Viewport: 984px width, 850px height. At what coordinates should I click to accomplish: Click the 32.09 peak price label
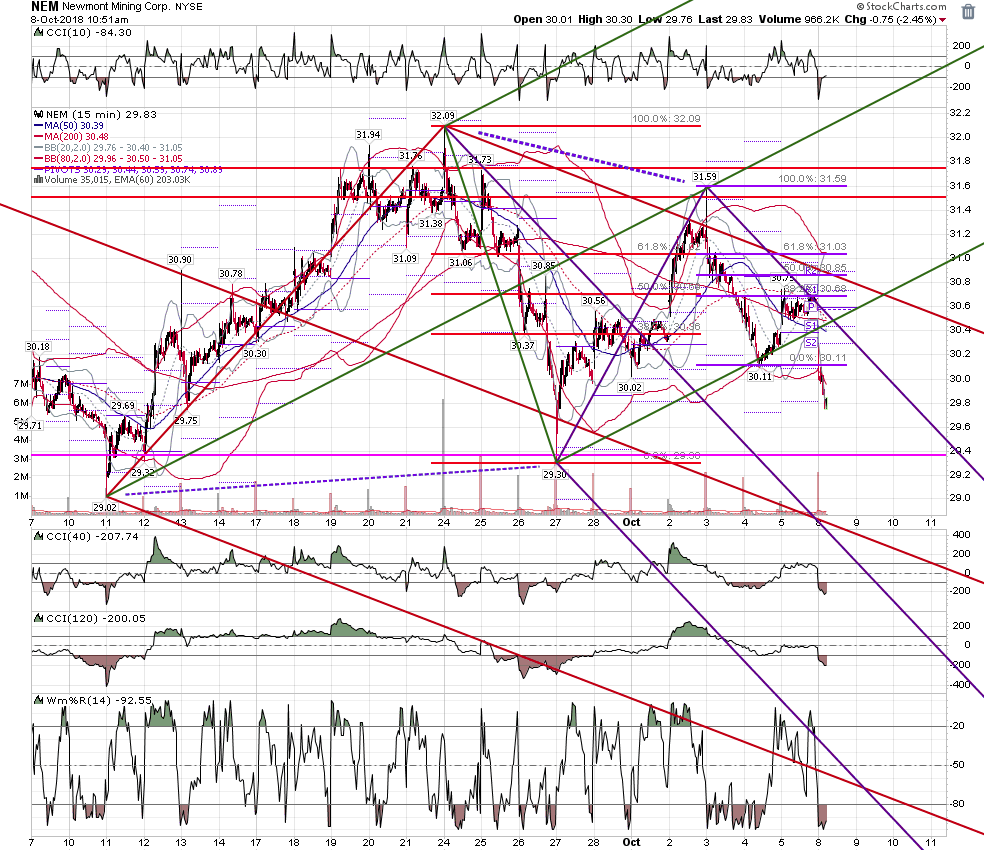coord(442,116)
